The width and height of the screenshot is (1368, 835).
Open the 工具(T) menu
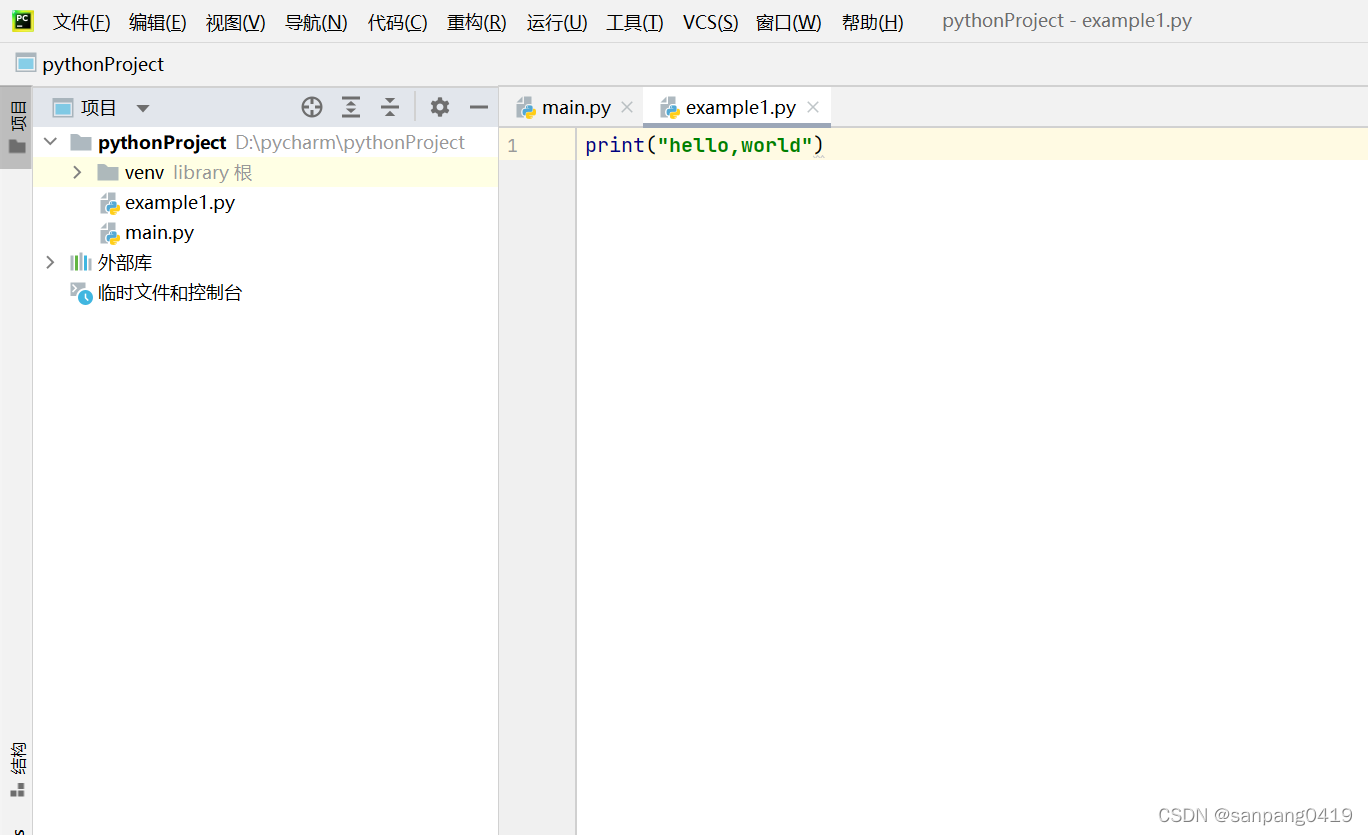tap(634, 22)
